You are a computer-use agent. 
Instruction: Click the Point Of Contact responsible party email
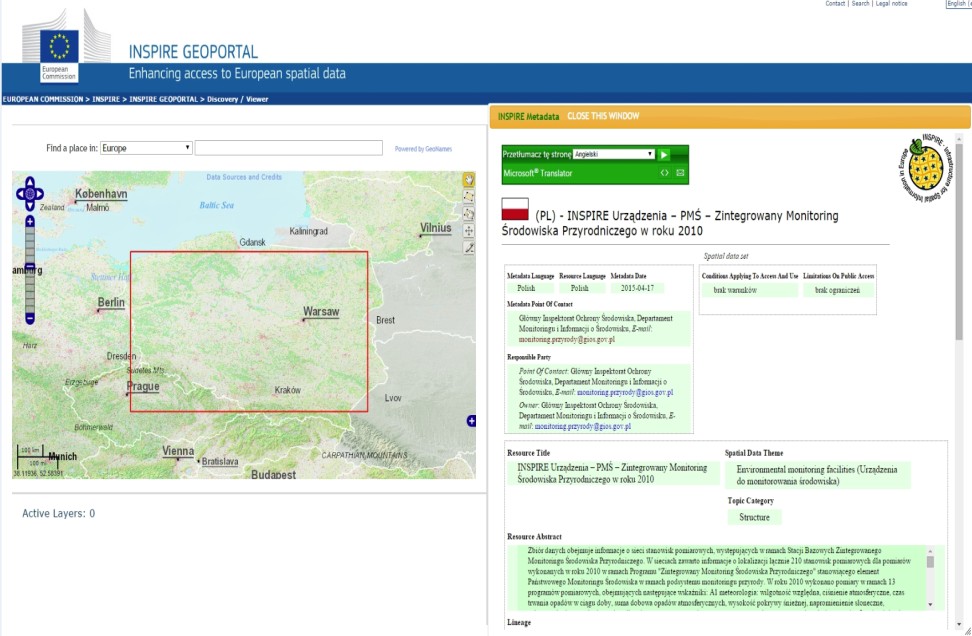(625, 392)
